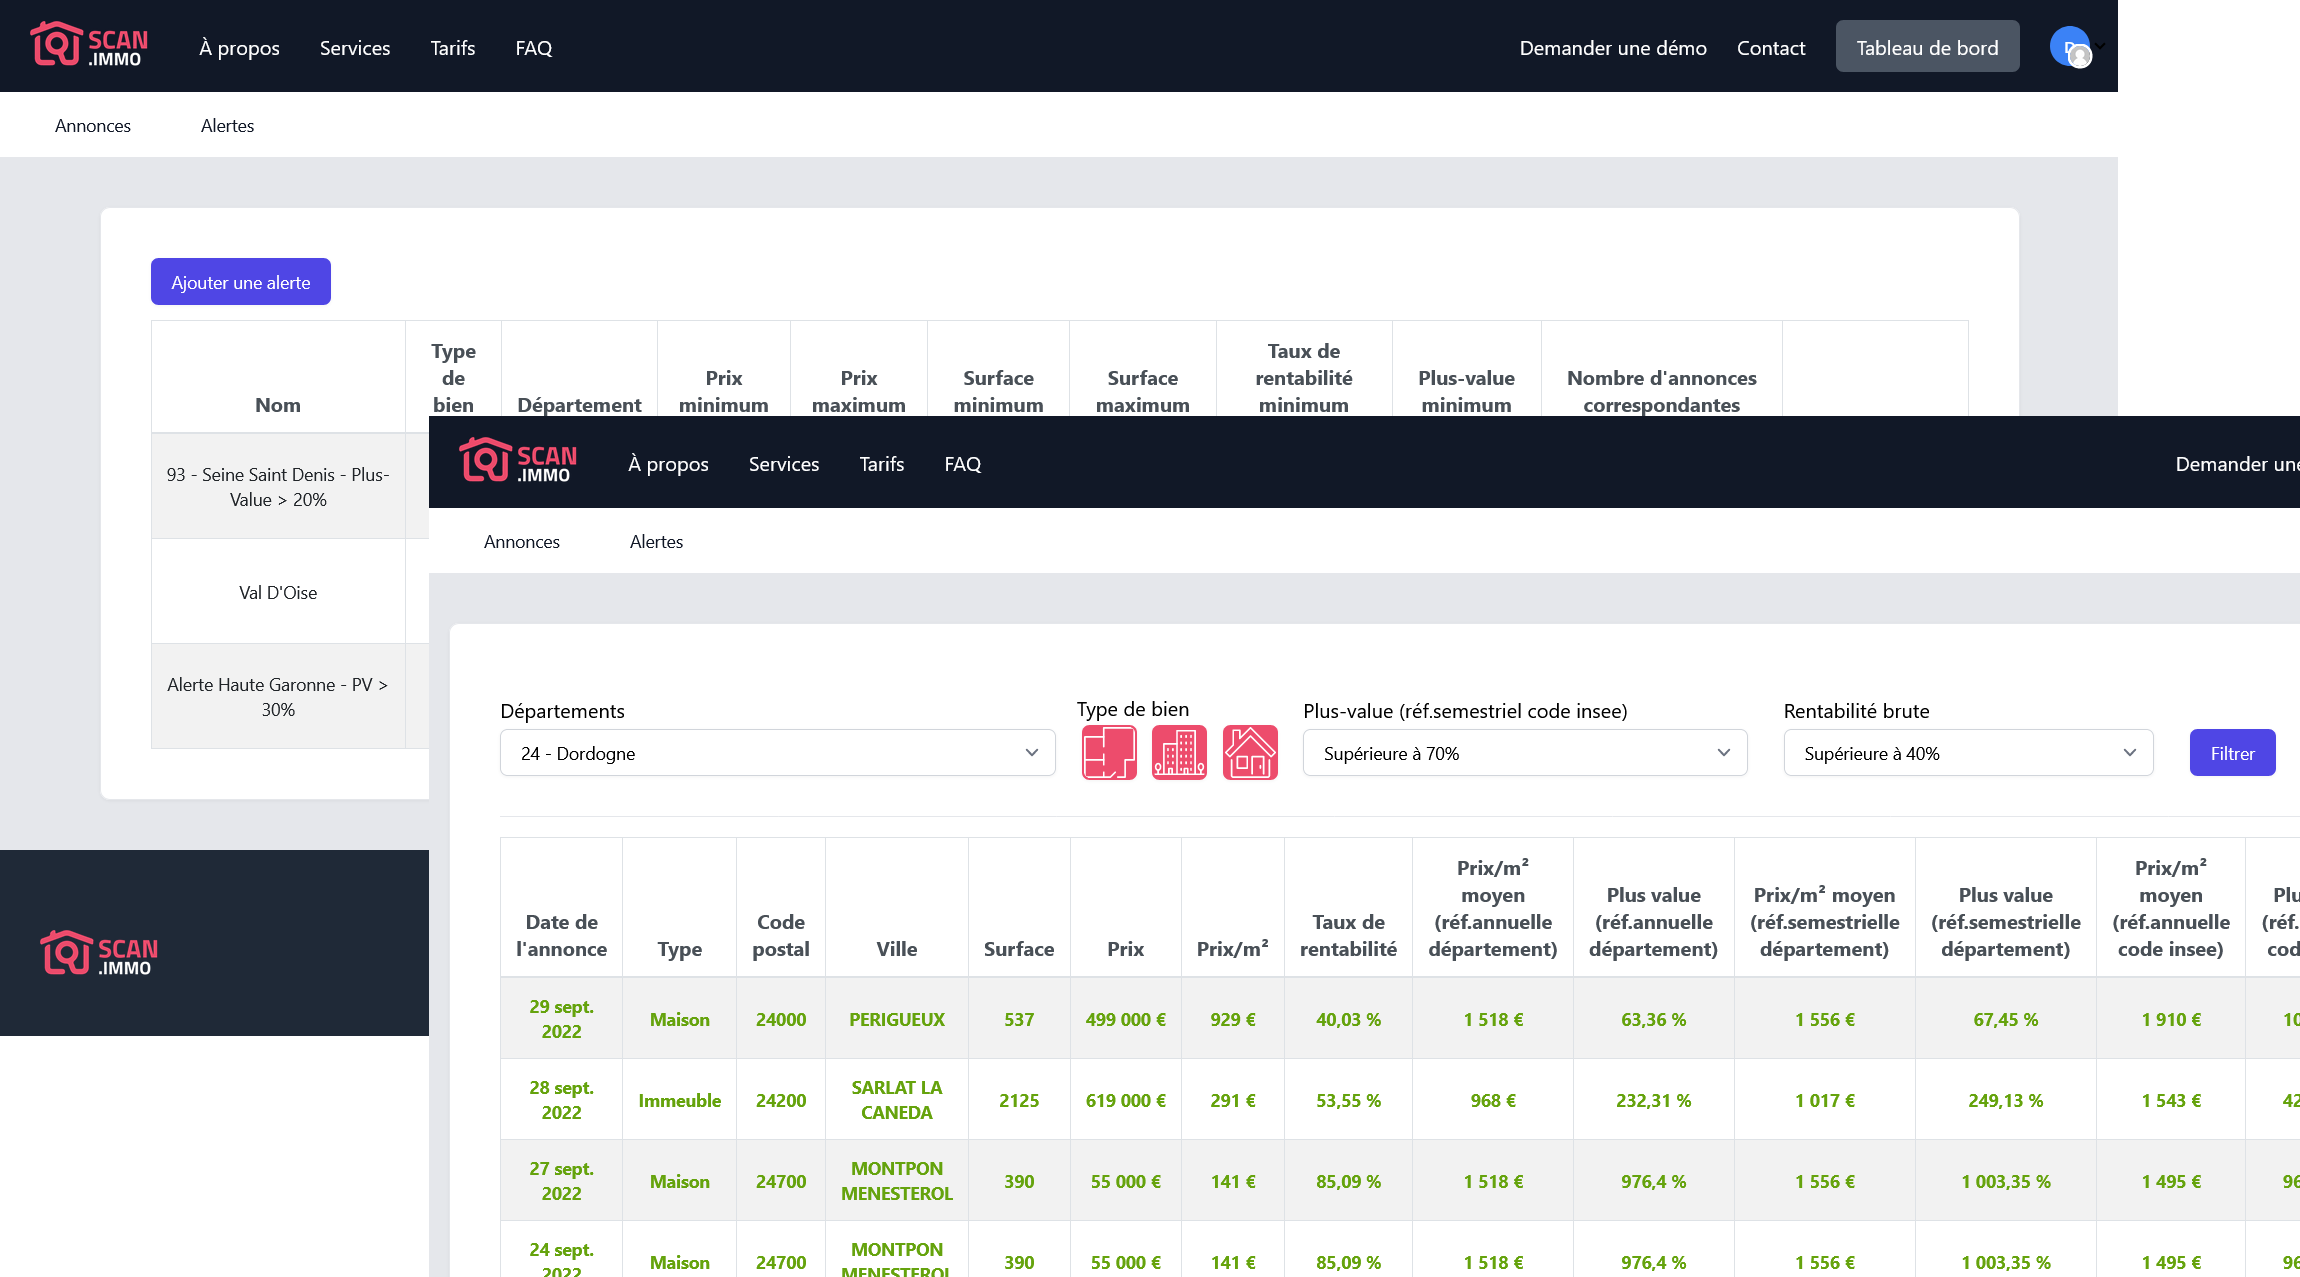
Task: Click the Scan.Immo logo in the overlay navbar
Action: (518, 463)
